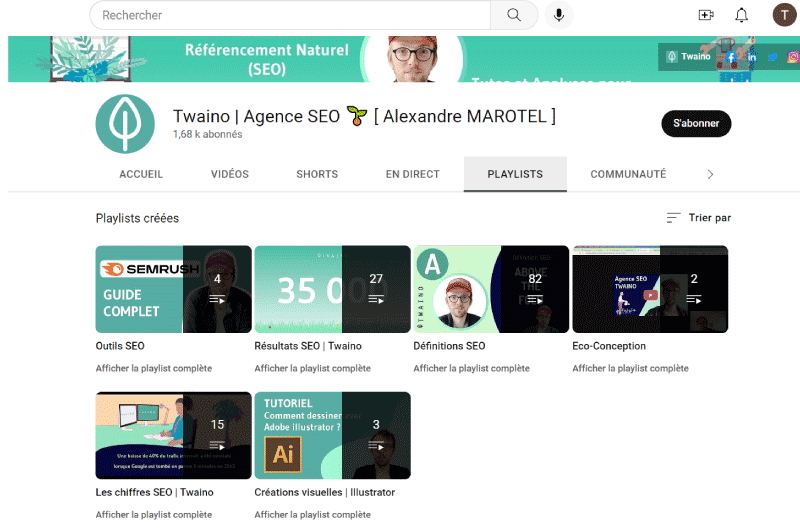Viewport: 800px width, 530px height.
Task: Afficher la playlist complète under Résultats SEO
Action: (312, 368)
